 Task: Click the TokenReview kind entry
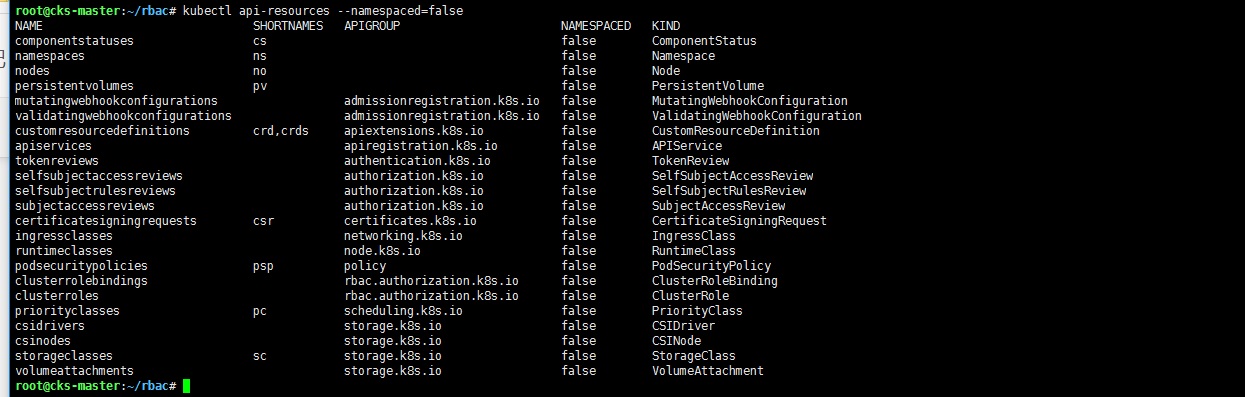tap(690, 161)
